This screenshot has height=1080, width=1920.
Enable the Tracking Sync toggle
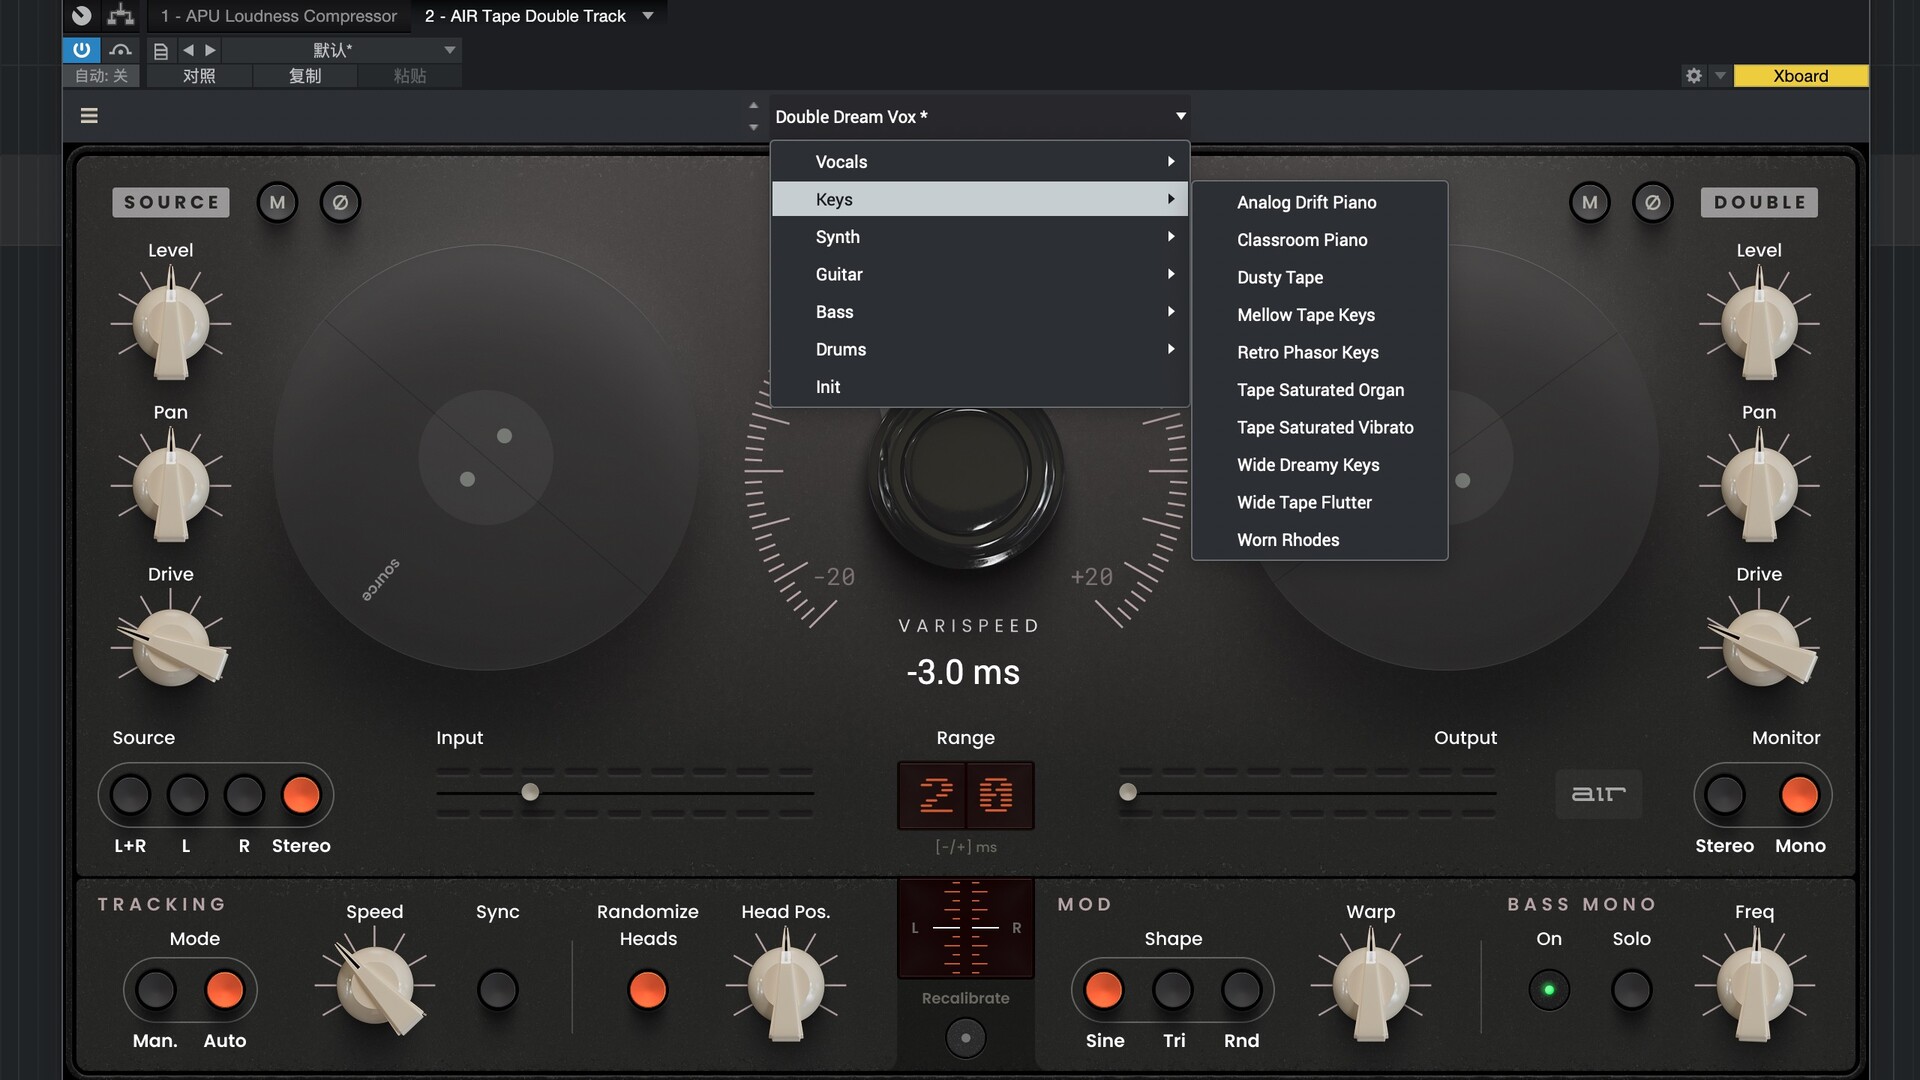coord(497,990)
